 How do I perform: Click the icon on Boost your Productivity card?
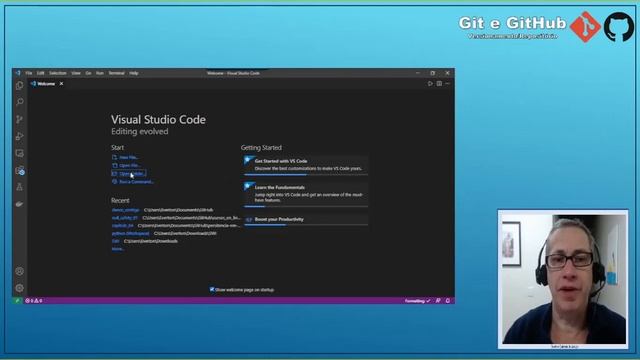tap(249, 220)
